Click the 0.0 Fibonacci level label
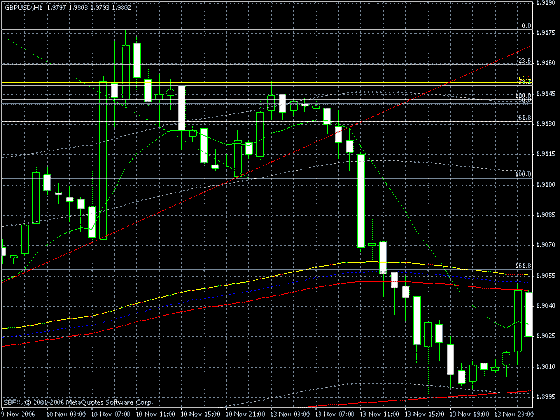 [x=526, y=26]
